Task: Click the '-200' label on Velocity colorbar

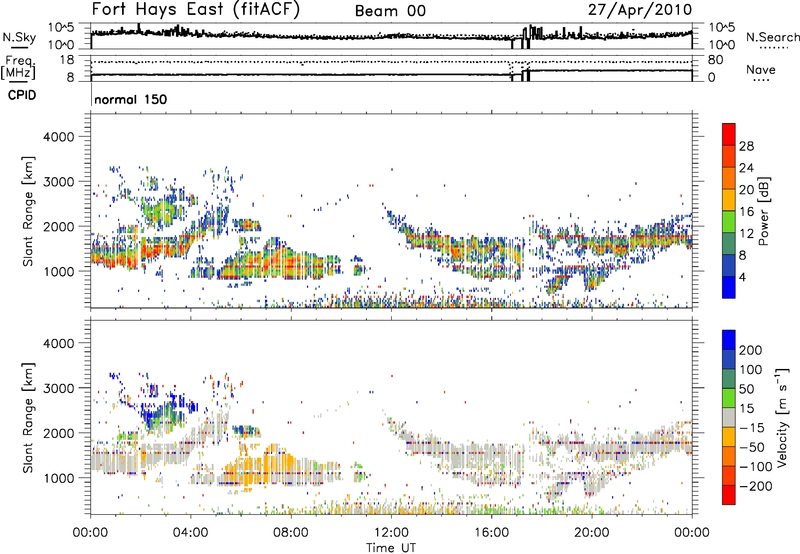Action: [x=755, y=486]
